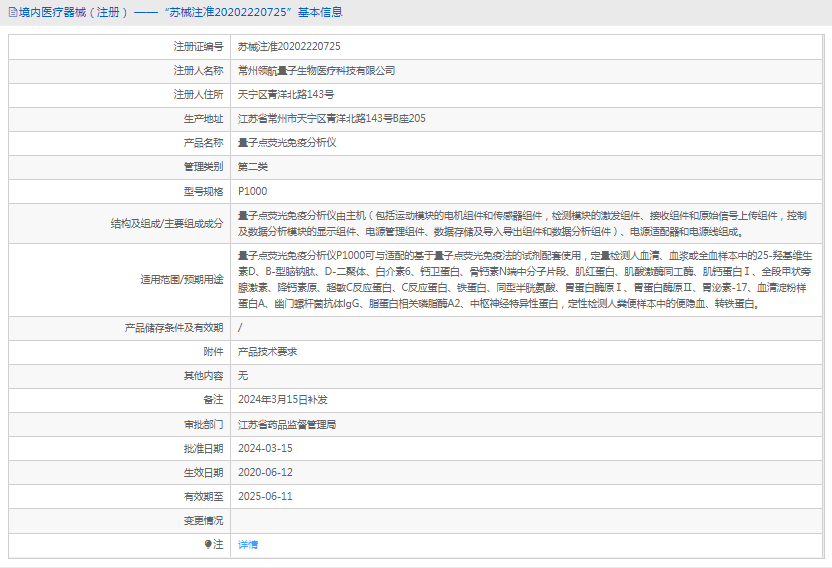Screen dimensions: 832x568
Task: Click the 注册人名称 label
Action: [198, 71]
